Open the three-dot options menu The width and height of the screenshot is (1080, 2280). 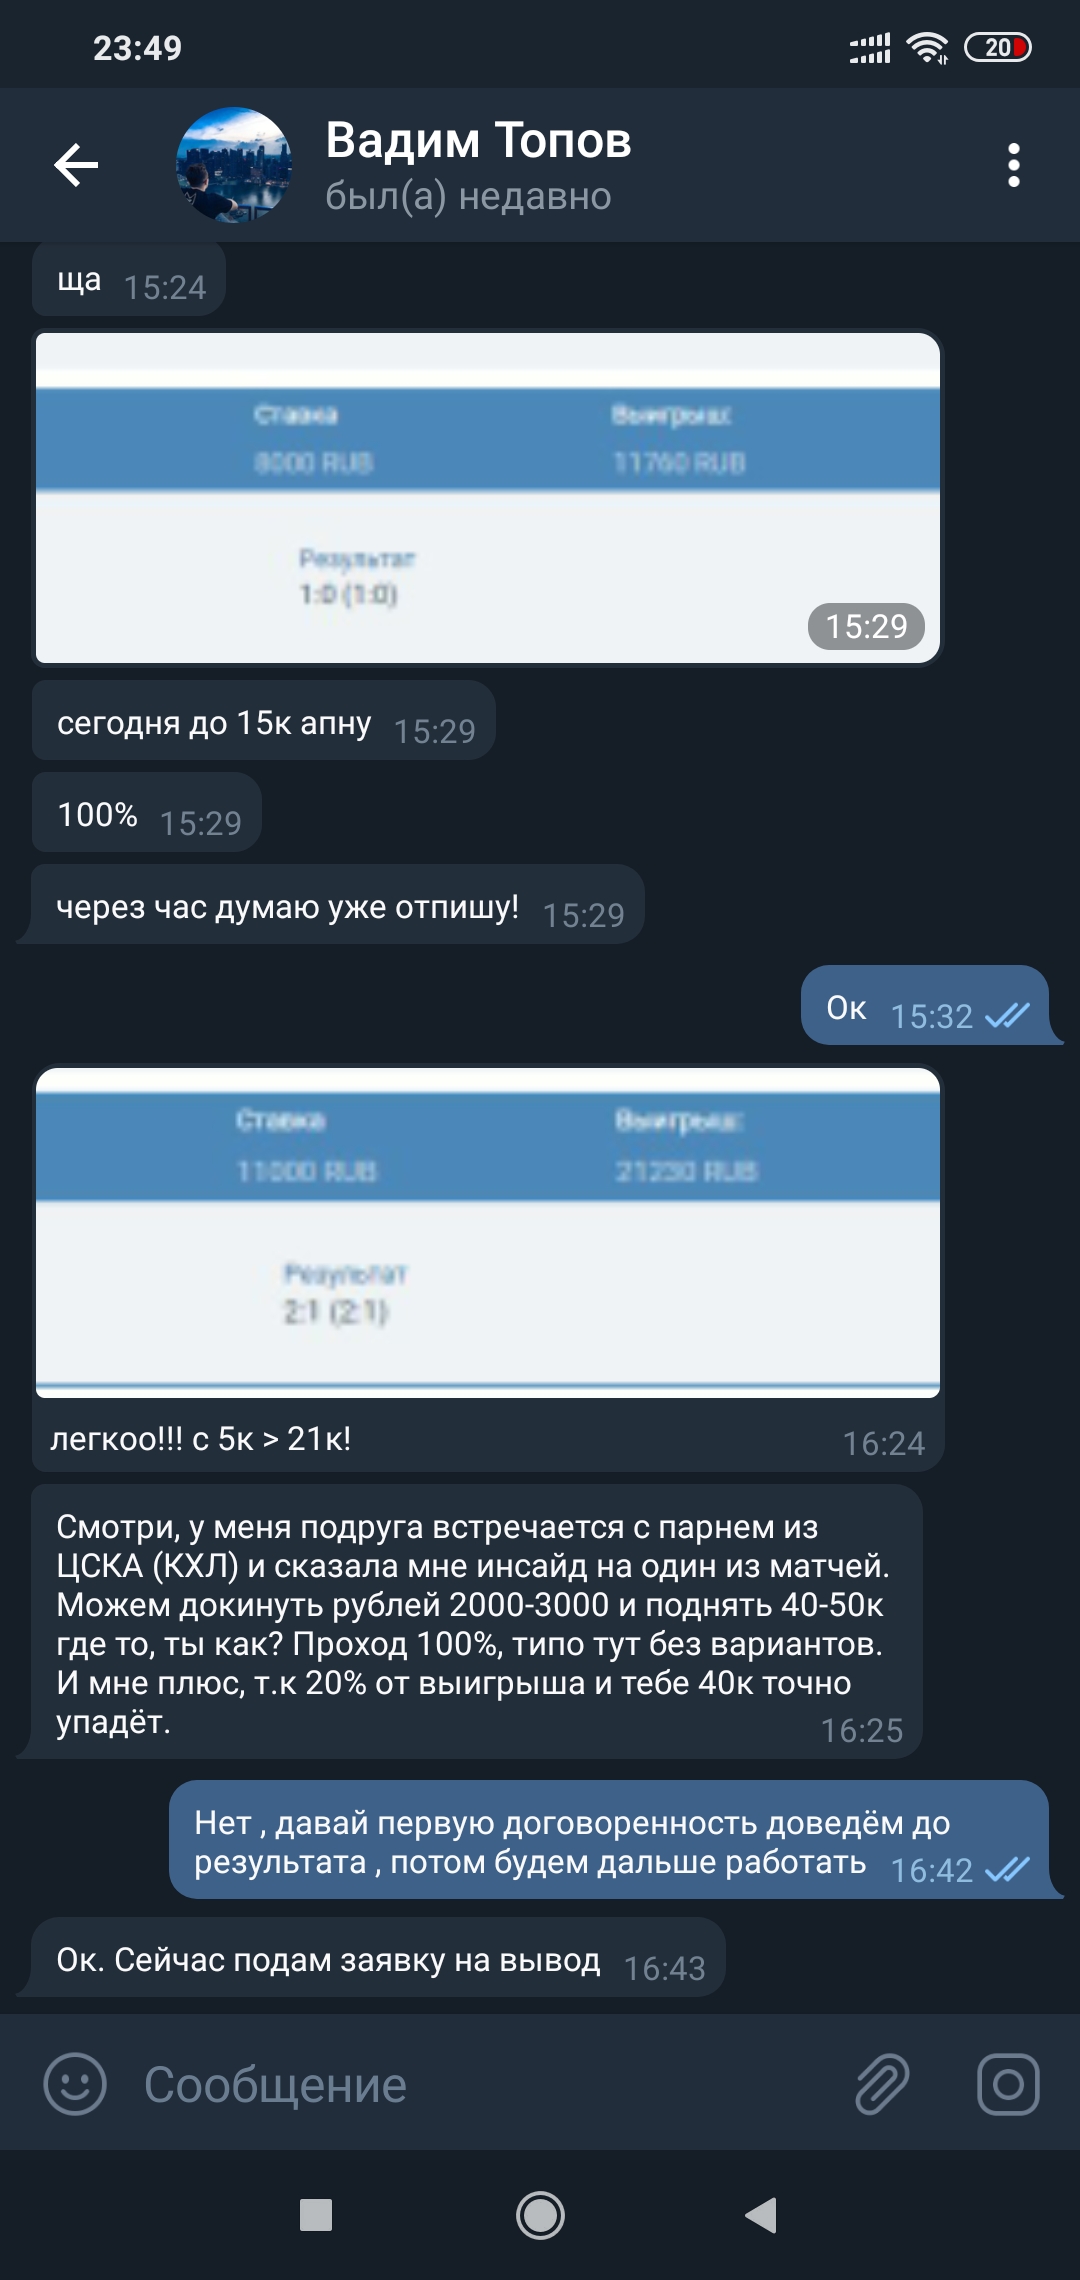(x=1014, y=165)
